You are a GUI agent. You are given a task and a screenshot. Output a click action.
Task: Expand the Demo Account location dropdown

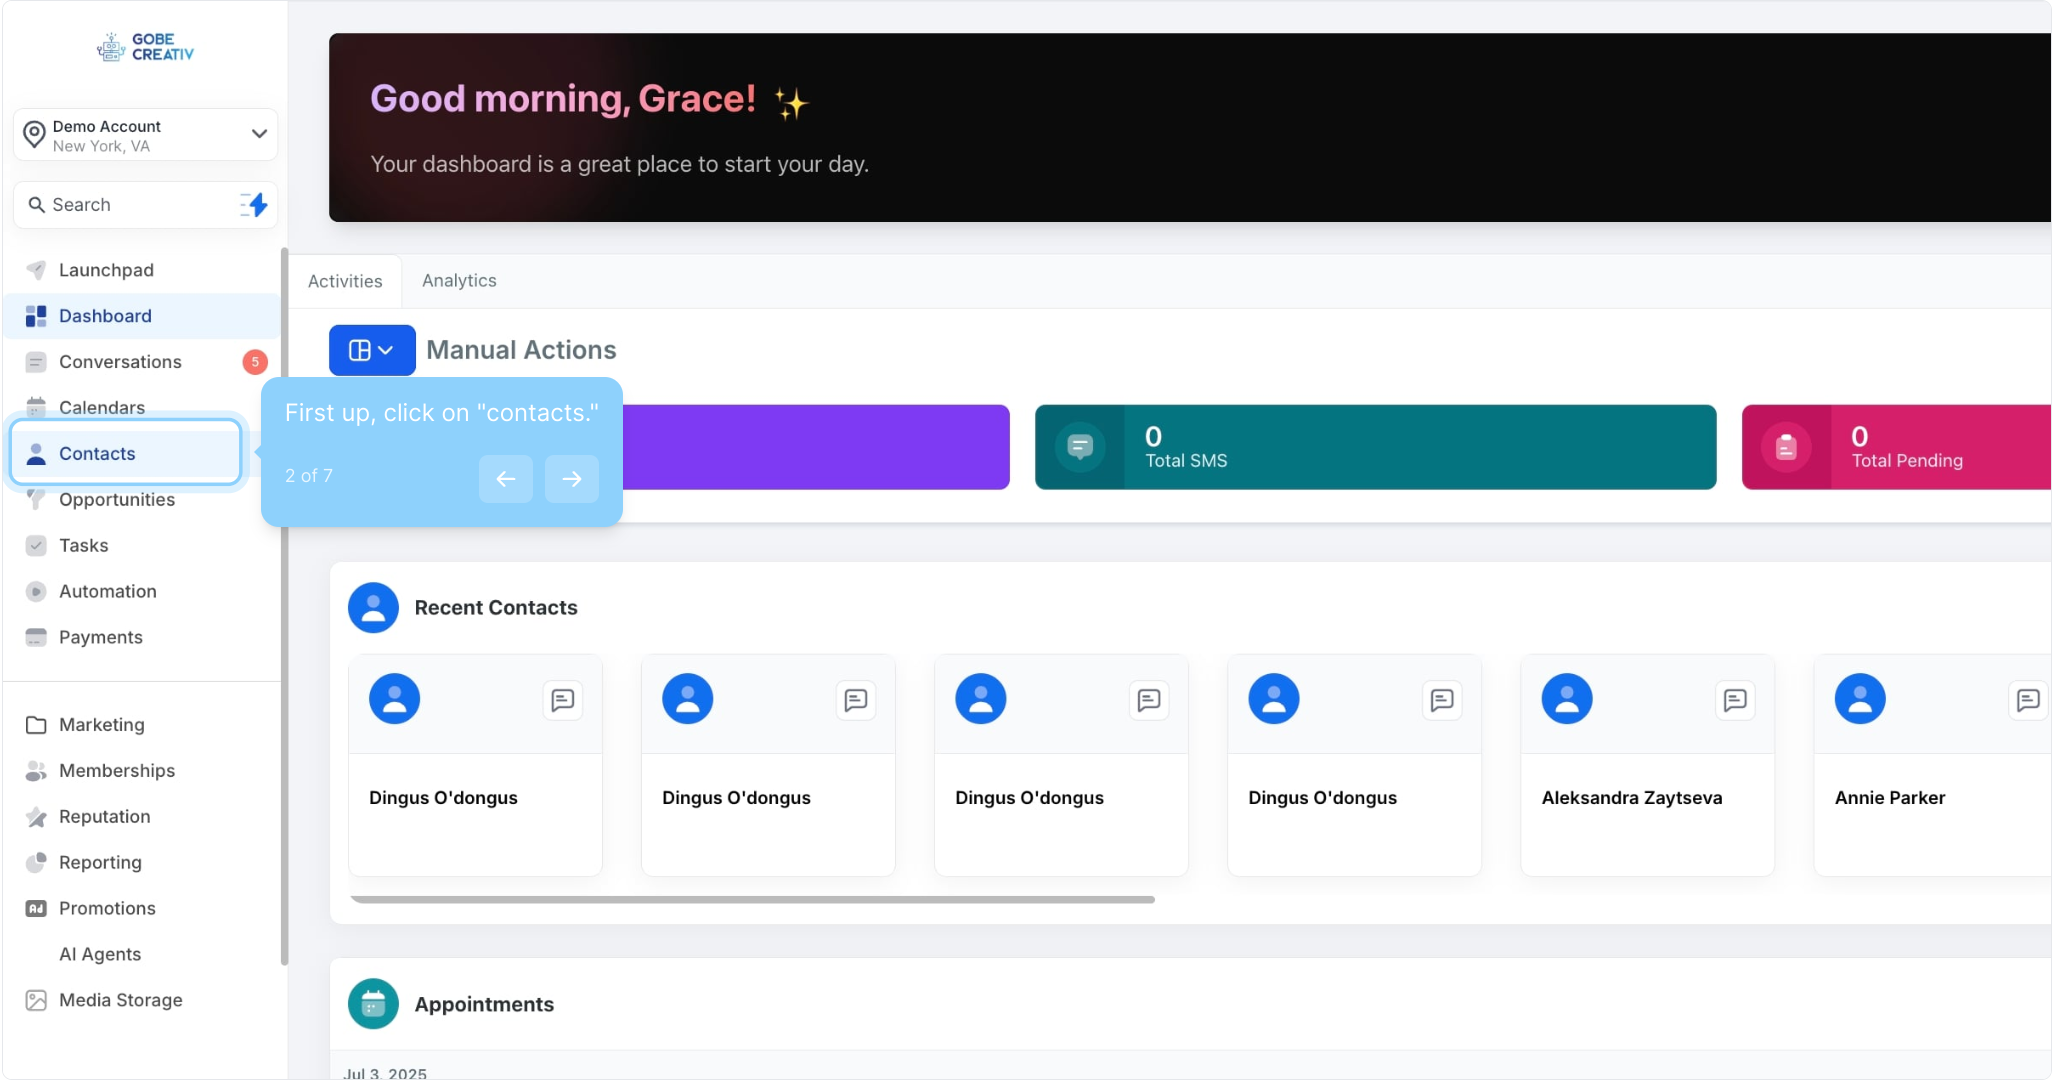coord(258,134)
